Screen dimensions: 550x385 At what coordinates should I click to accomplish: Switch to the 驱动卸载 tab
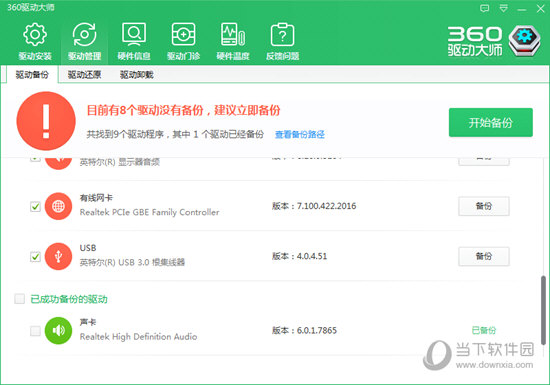136,75
